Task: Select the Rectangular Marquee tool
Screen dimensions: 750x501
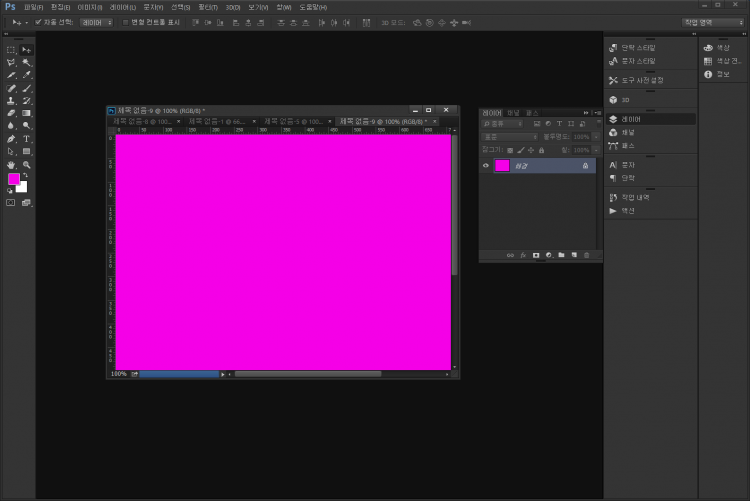Action: (x=11, y=49)
